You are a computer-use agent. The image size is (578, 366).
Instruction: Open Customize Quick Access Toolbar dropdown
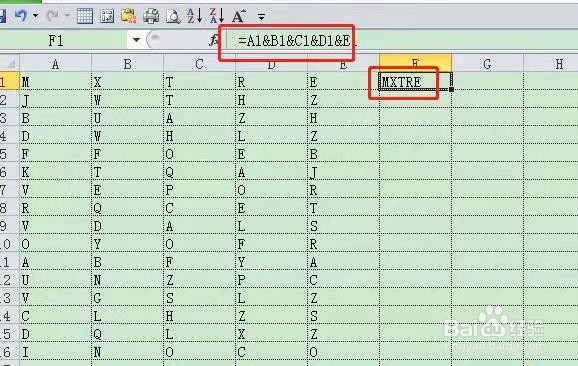click(x=261, y=17)
